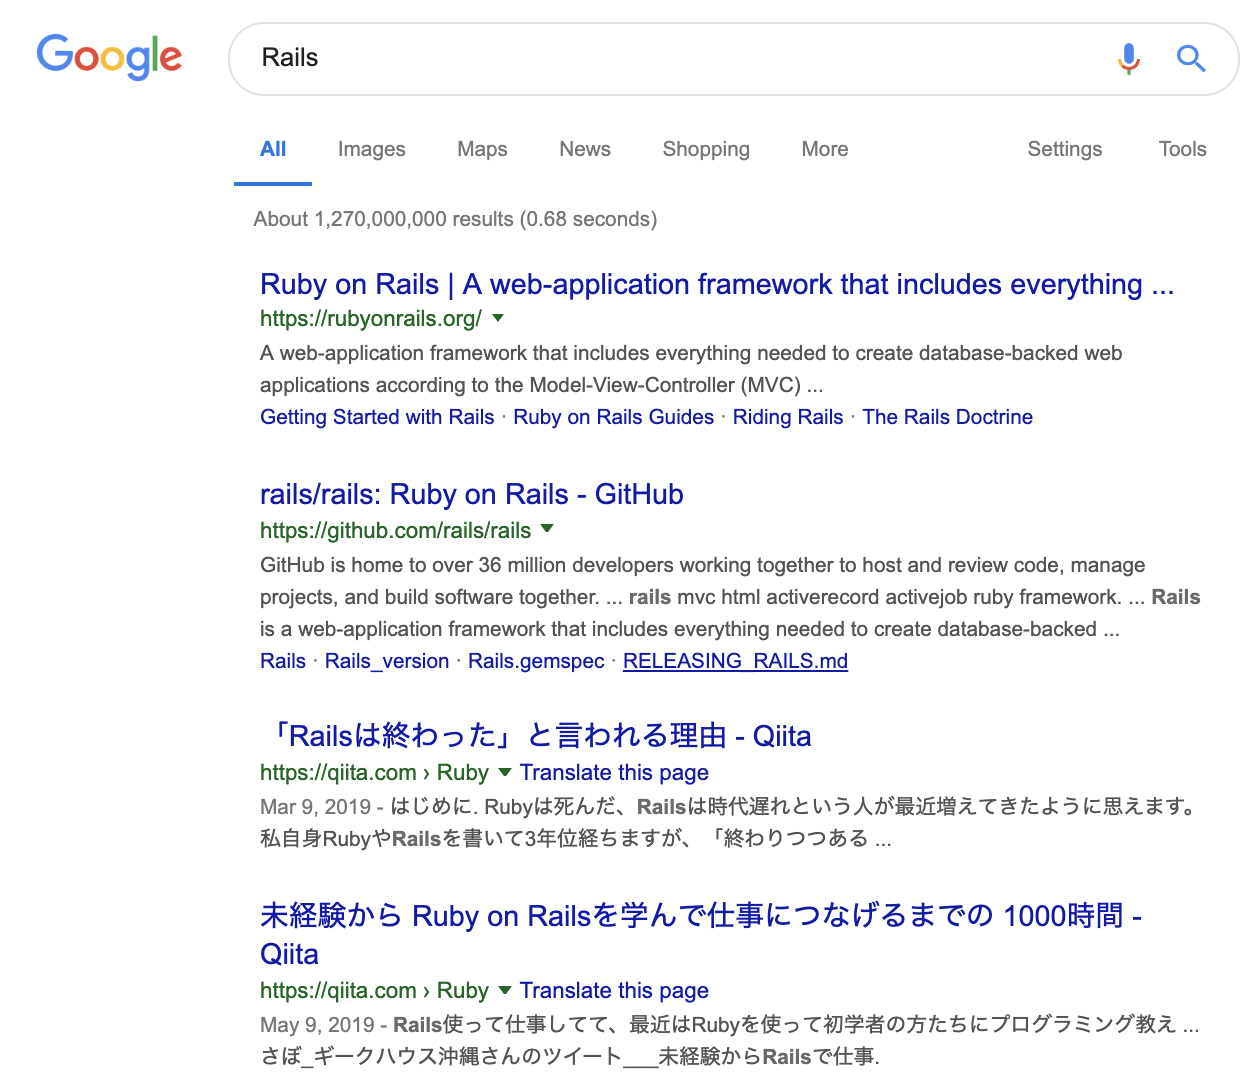Open The Rails Doctrine sitelink

click(x=947, y=417)
